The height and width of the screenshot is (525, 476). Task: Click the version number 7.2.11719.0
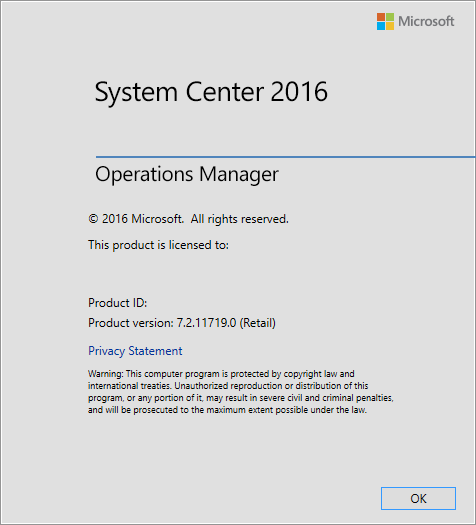(x=207, y=323)
